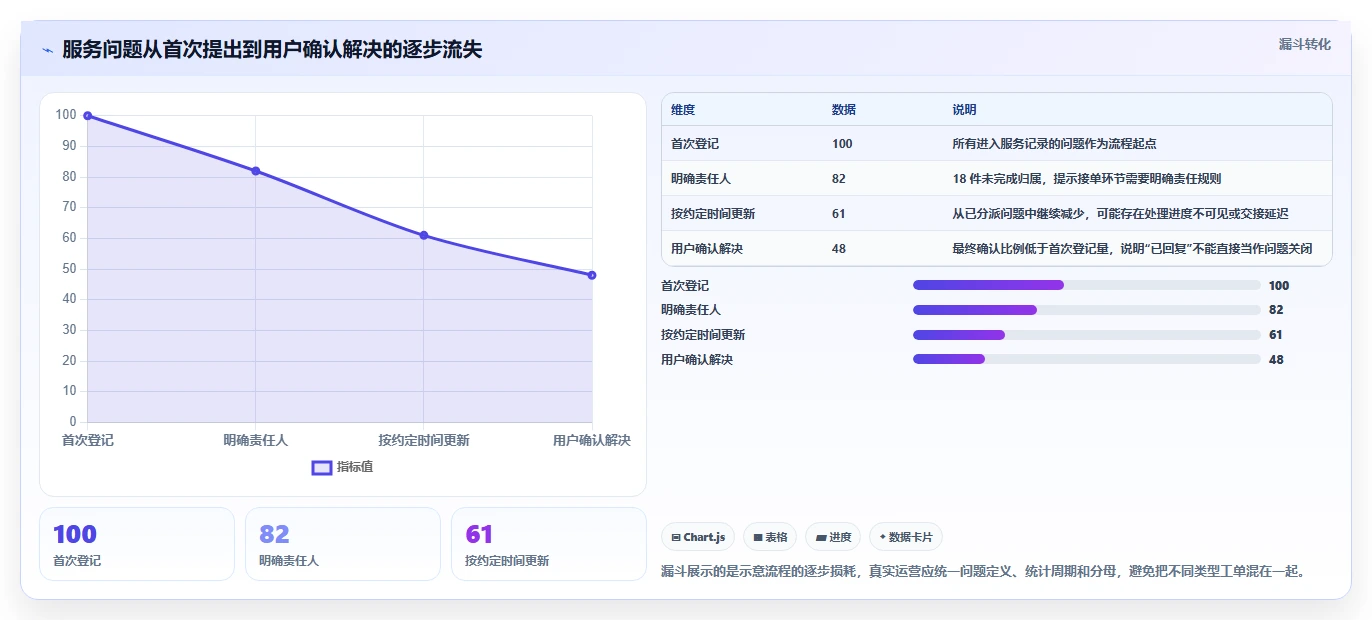Click the 数据 column header
This screenshot has height=620, width=1372.
click(844, 110)
